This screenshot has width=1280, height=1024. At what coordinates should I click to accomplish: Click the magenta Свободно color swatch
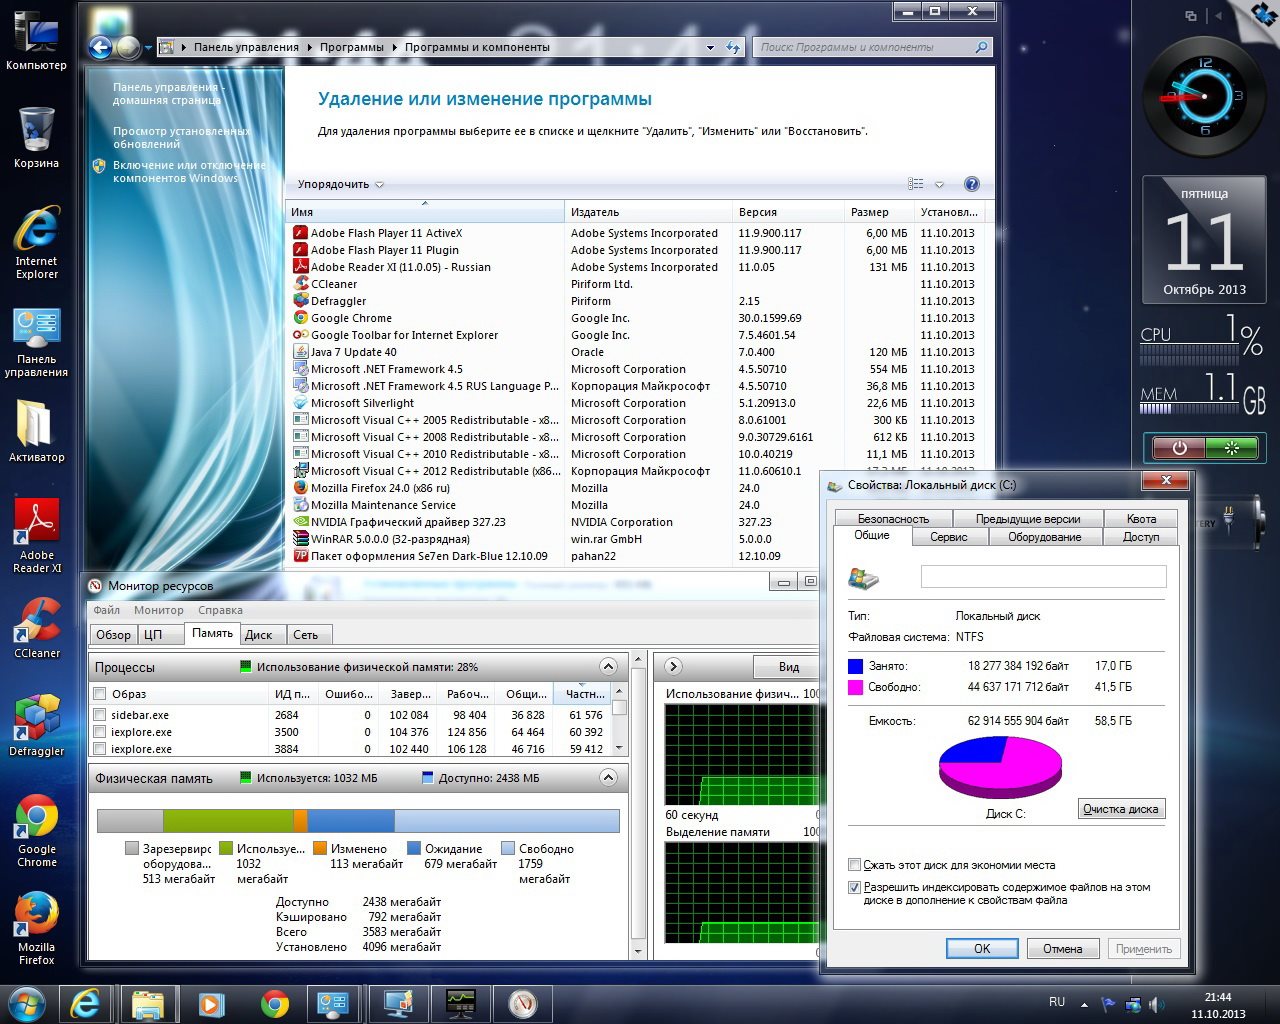[x=855, y=688]
